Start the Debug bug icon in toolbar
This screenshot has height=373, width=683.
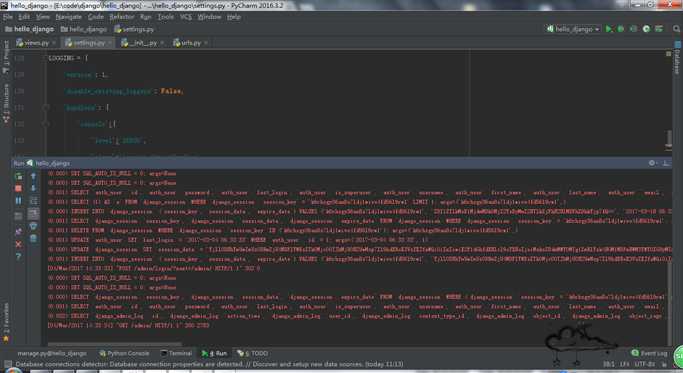621,29
